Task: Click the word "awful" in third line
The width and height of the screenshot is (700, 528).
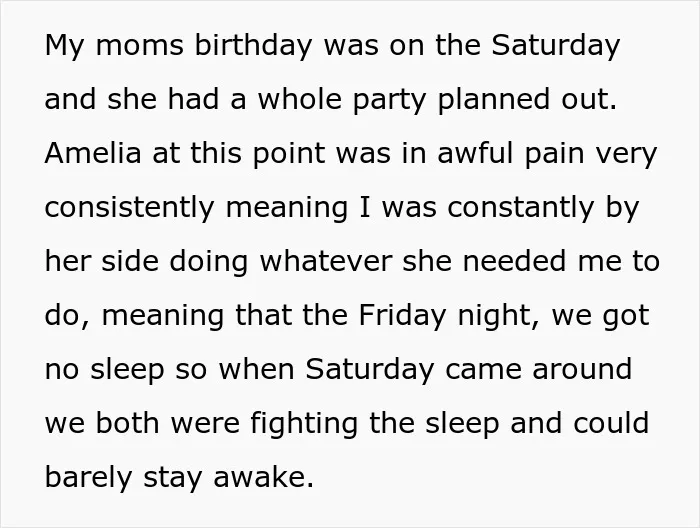Action: (475, 153)
